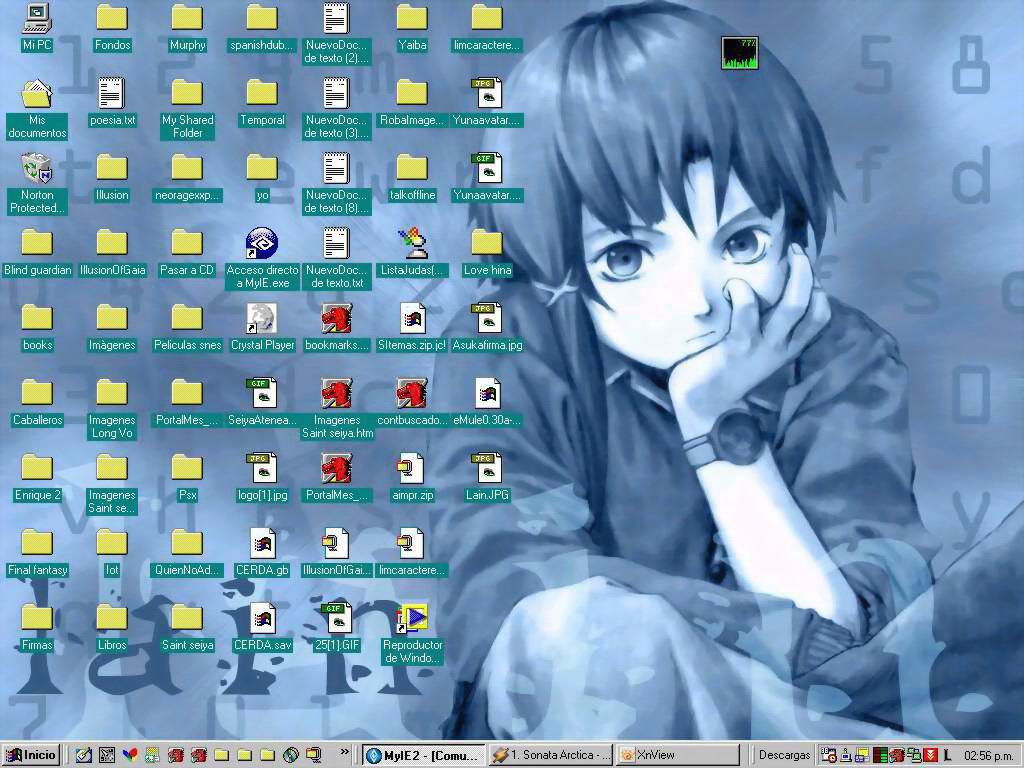Open the Lain.JPG image file

(x=487, y=469)
